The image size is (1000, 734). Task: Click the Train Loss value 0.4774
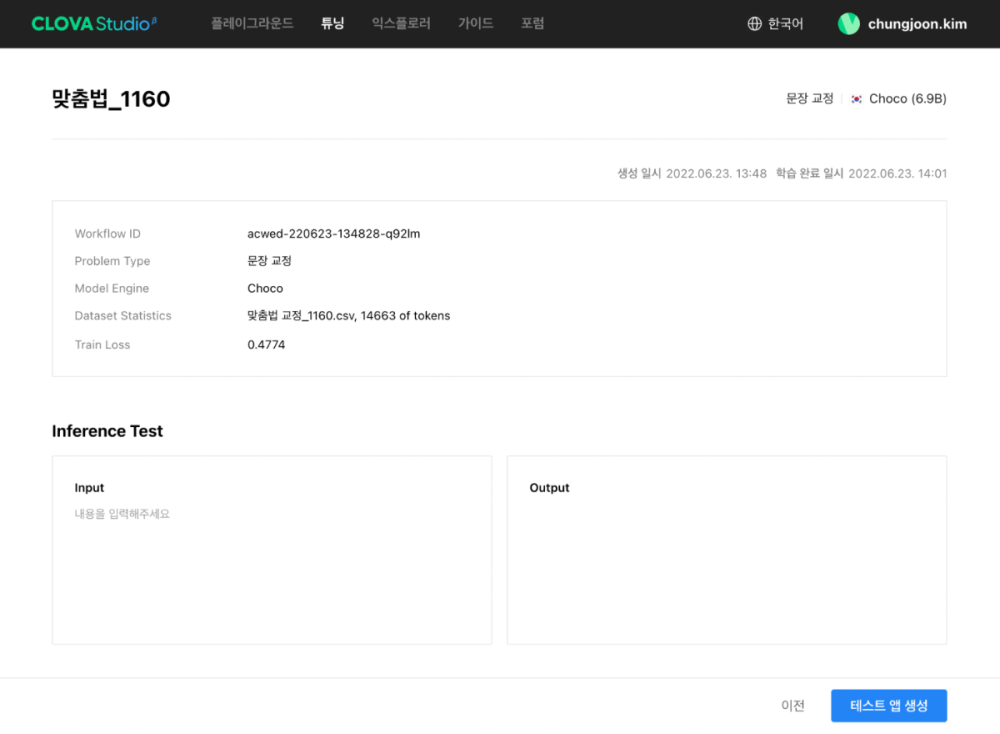coord(266,345)
